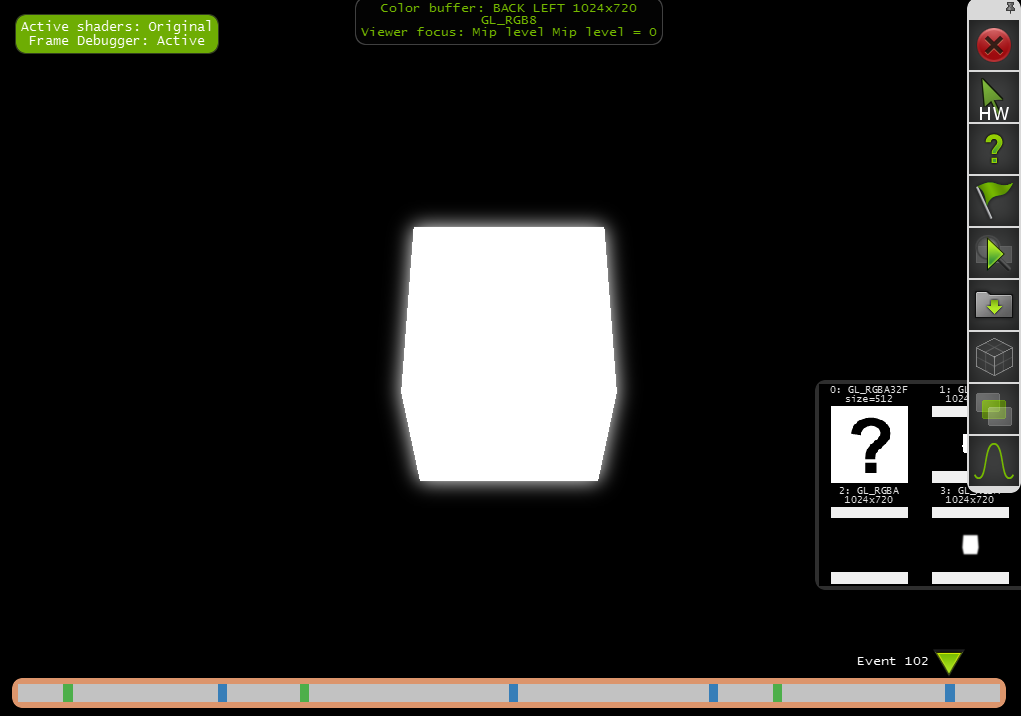Click the red X close icon in sidebar

tap(994, 46)
